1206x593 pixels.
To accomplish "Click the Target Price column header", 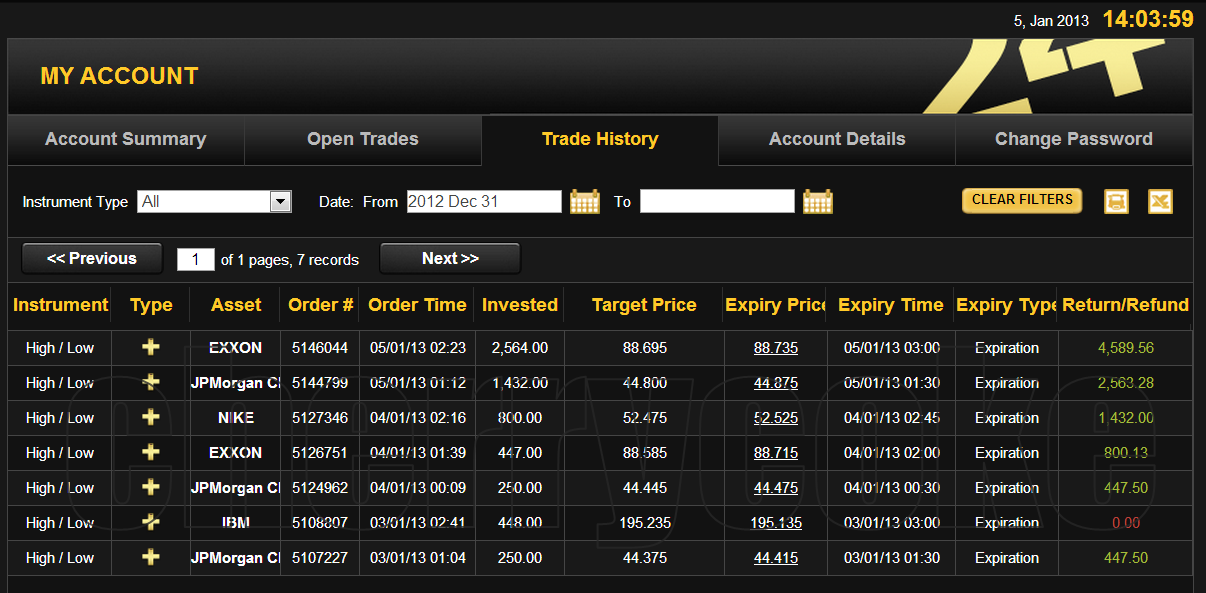I will pos(644,305).
